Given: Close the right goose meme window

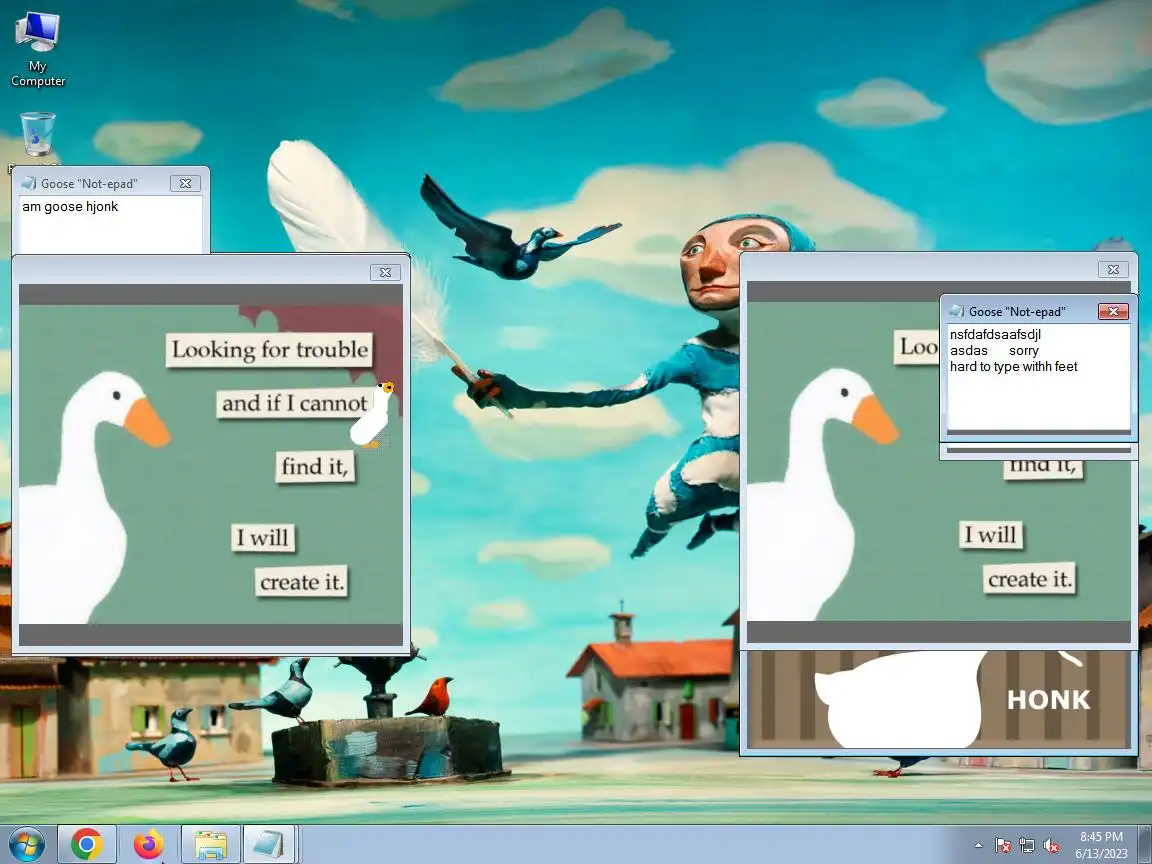Looking at the screenshot, I should click(x=1113, y=270).
